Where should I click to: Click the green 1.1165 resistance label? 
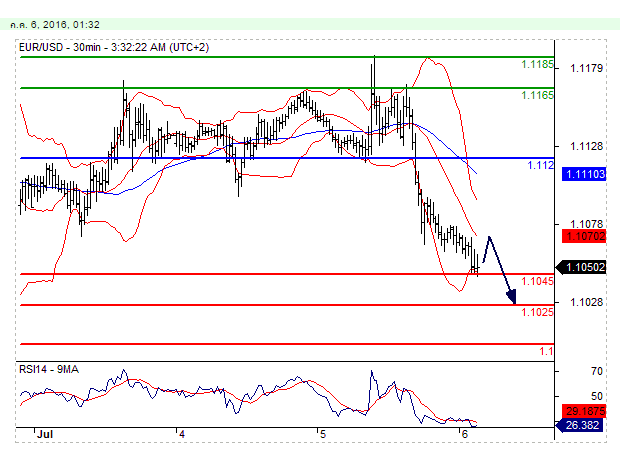[x=537, y=95]
